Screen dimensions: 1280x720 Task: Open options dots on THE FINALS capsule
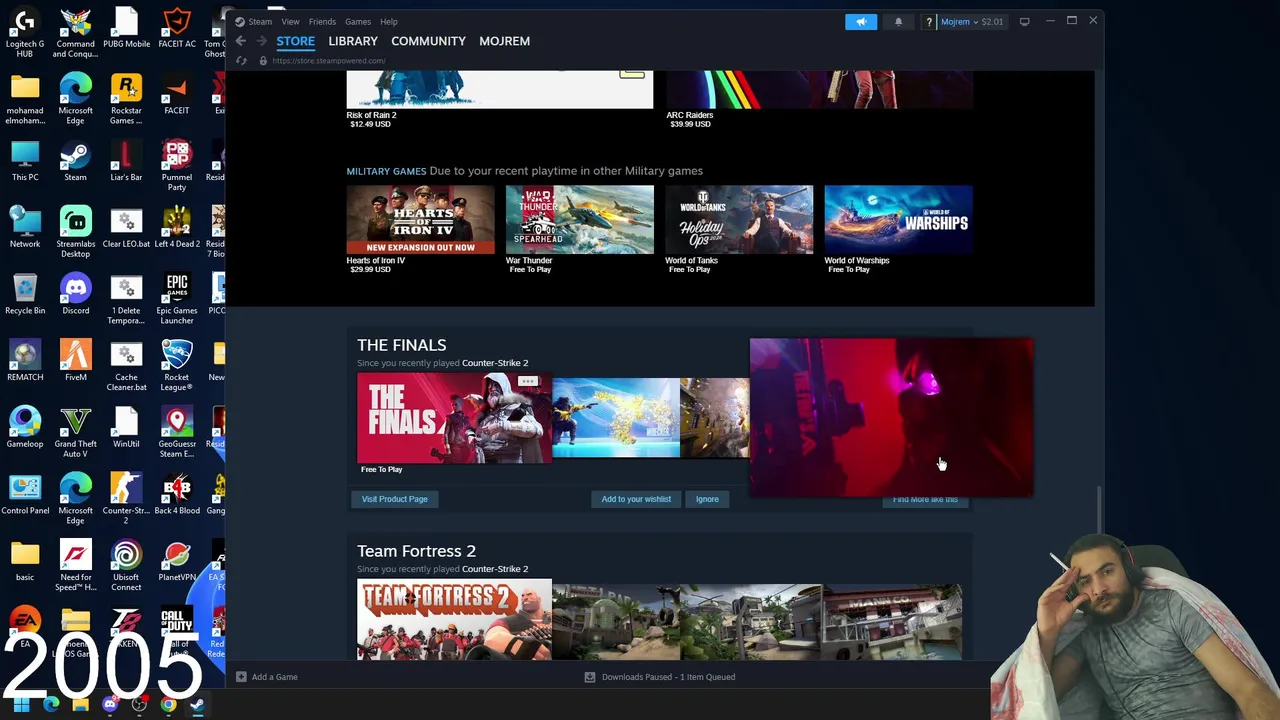coord(528,382)
